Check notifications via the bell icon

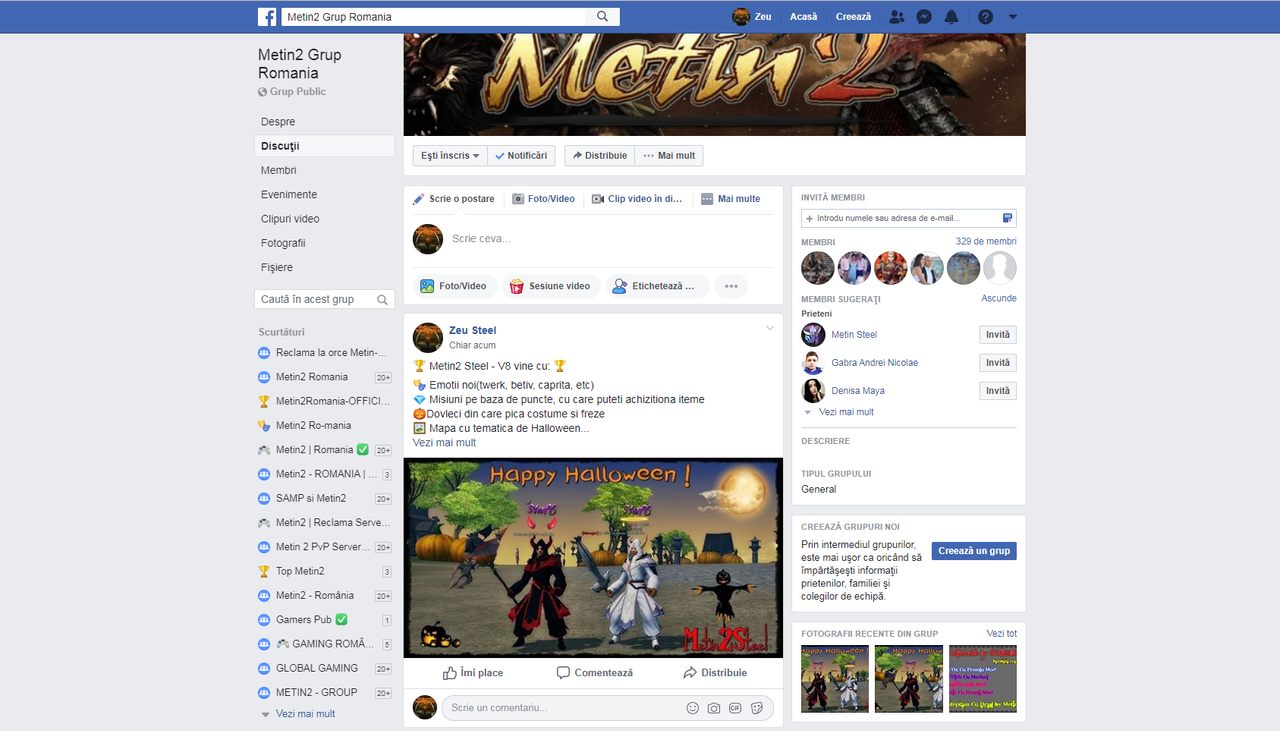951,16
